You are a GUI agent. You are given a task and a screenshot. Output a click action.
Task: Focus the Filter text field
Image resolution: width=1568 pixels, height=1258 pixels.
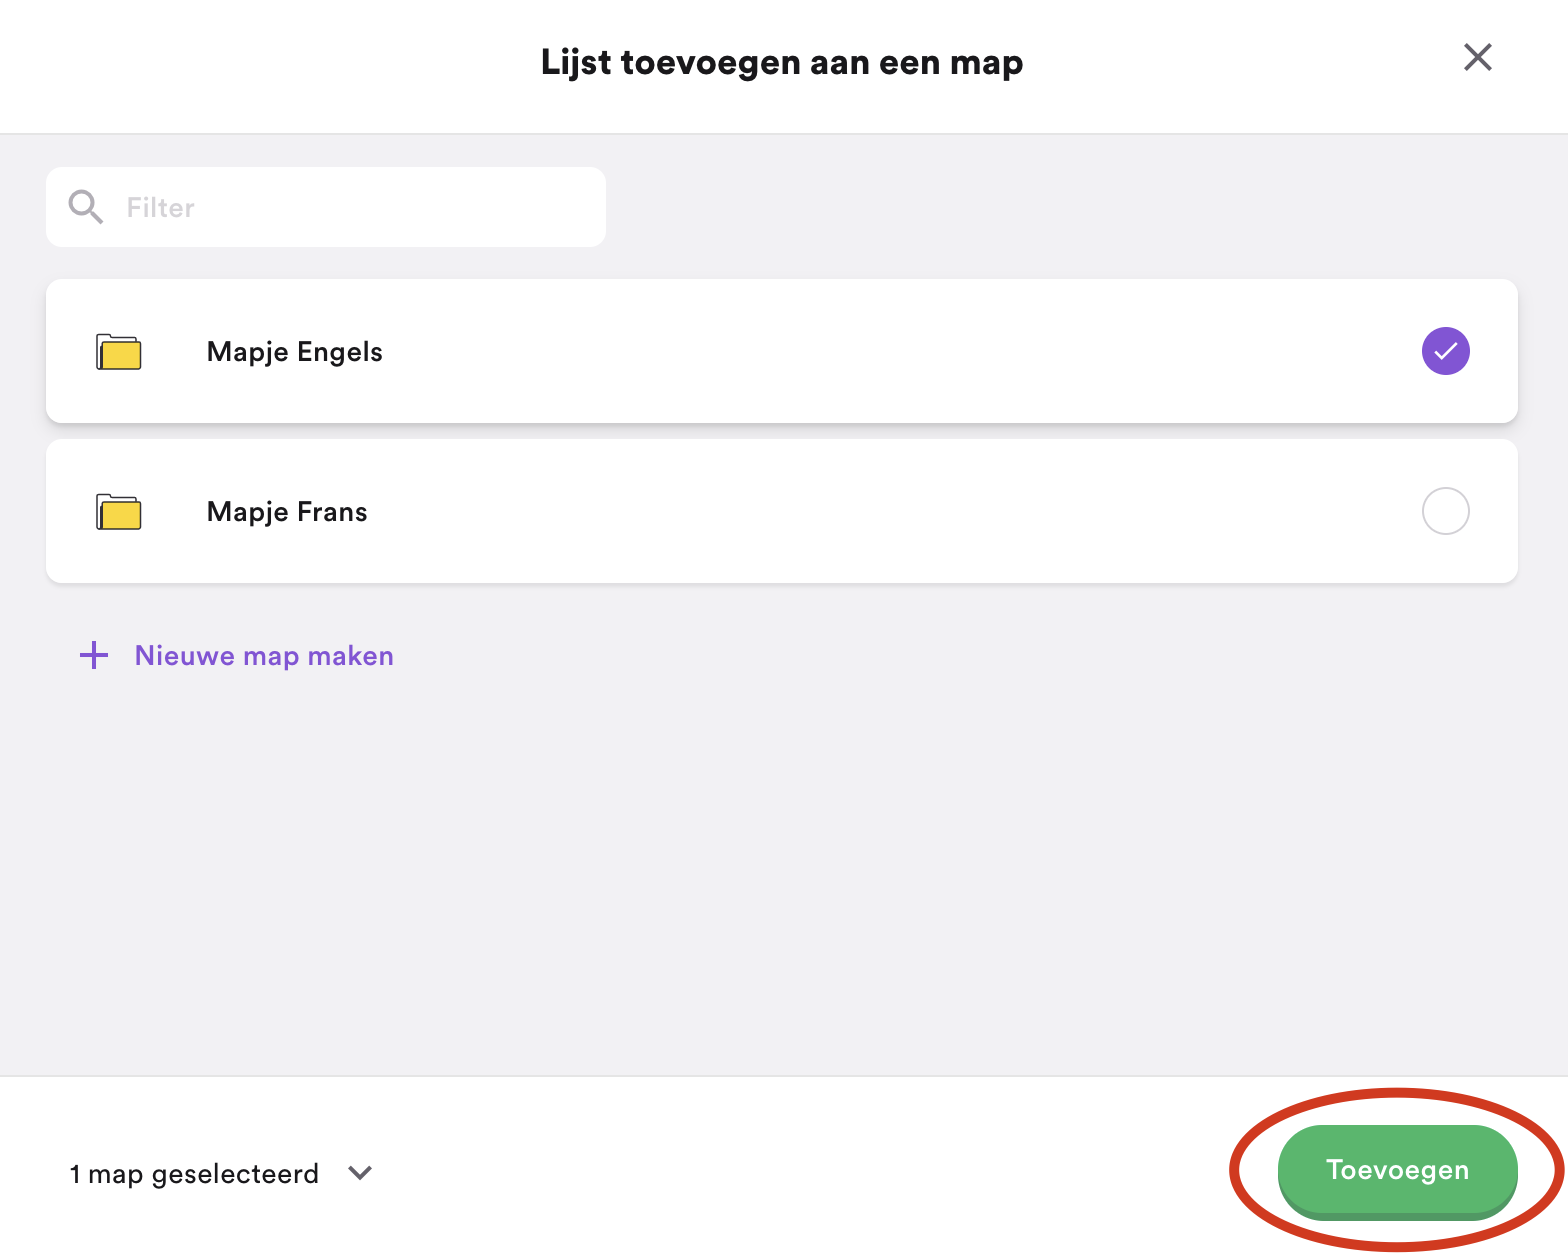coord(326,207)
